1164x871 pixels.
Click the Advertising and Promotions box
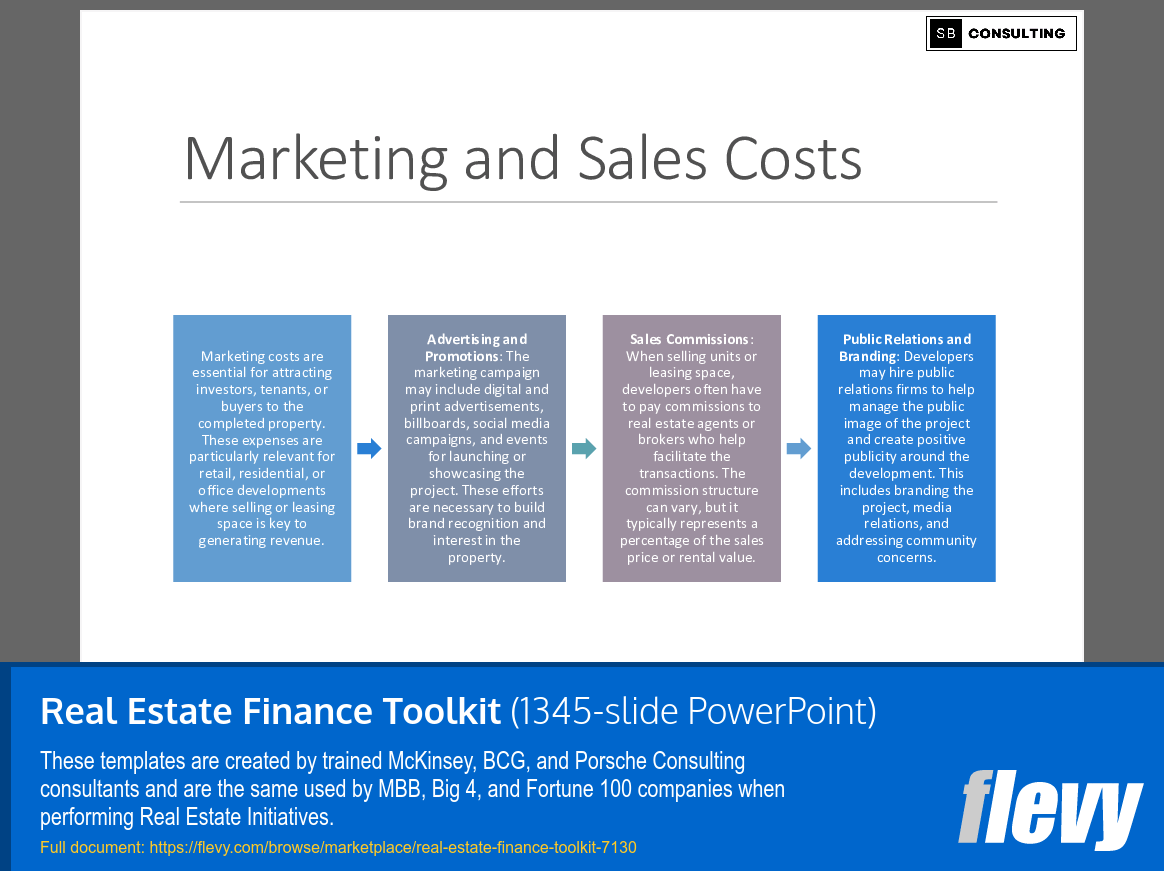[477, 448]
